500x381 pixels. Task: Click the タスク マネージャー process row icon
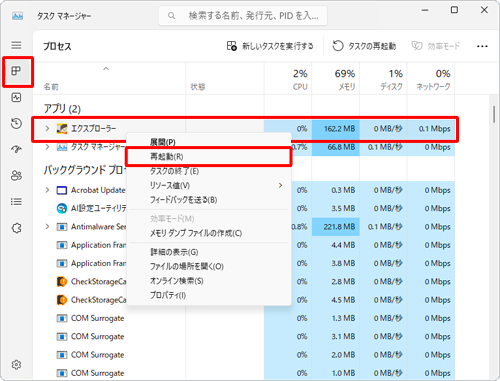(62, 147)
